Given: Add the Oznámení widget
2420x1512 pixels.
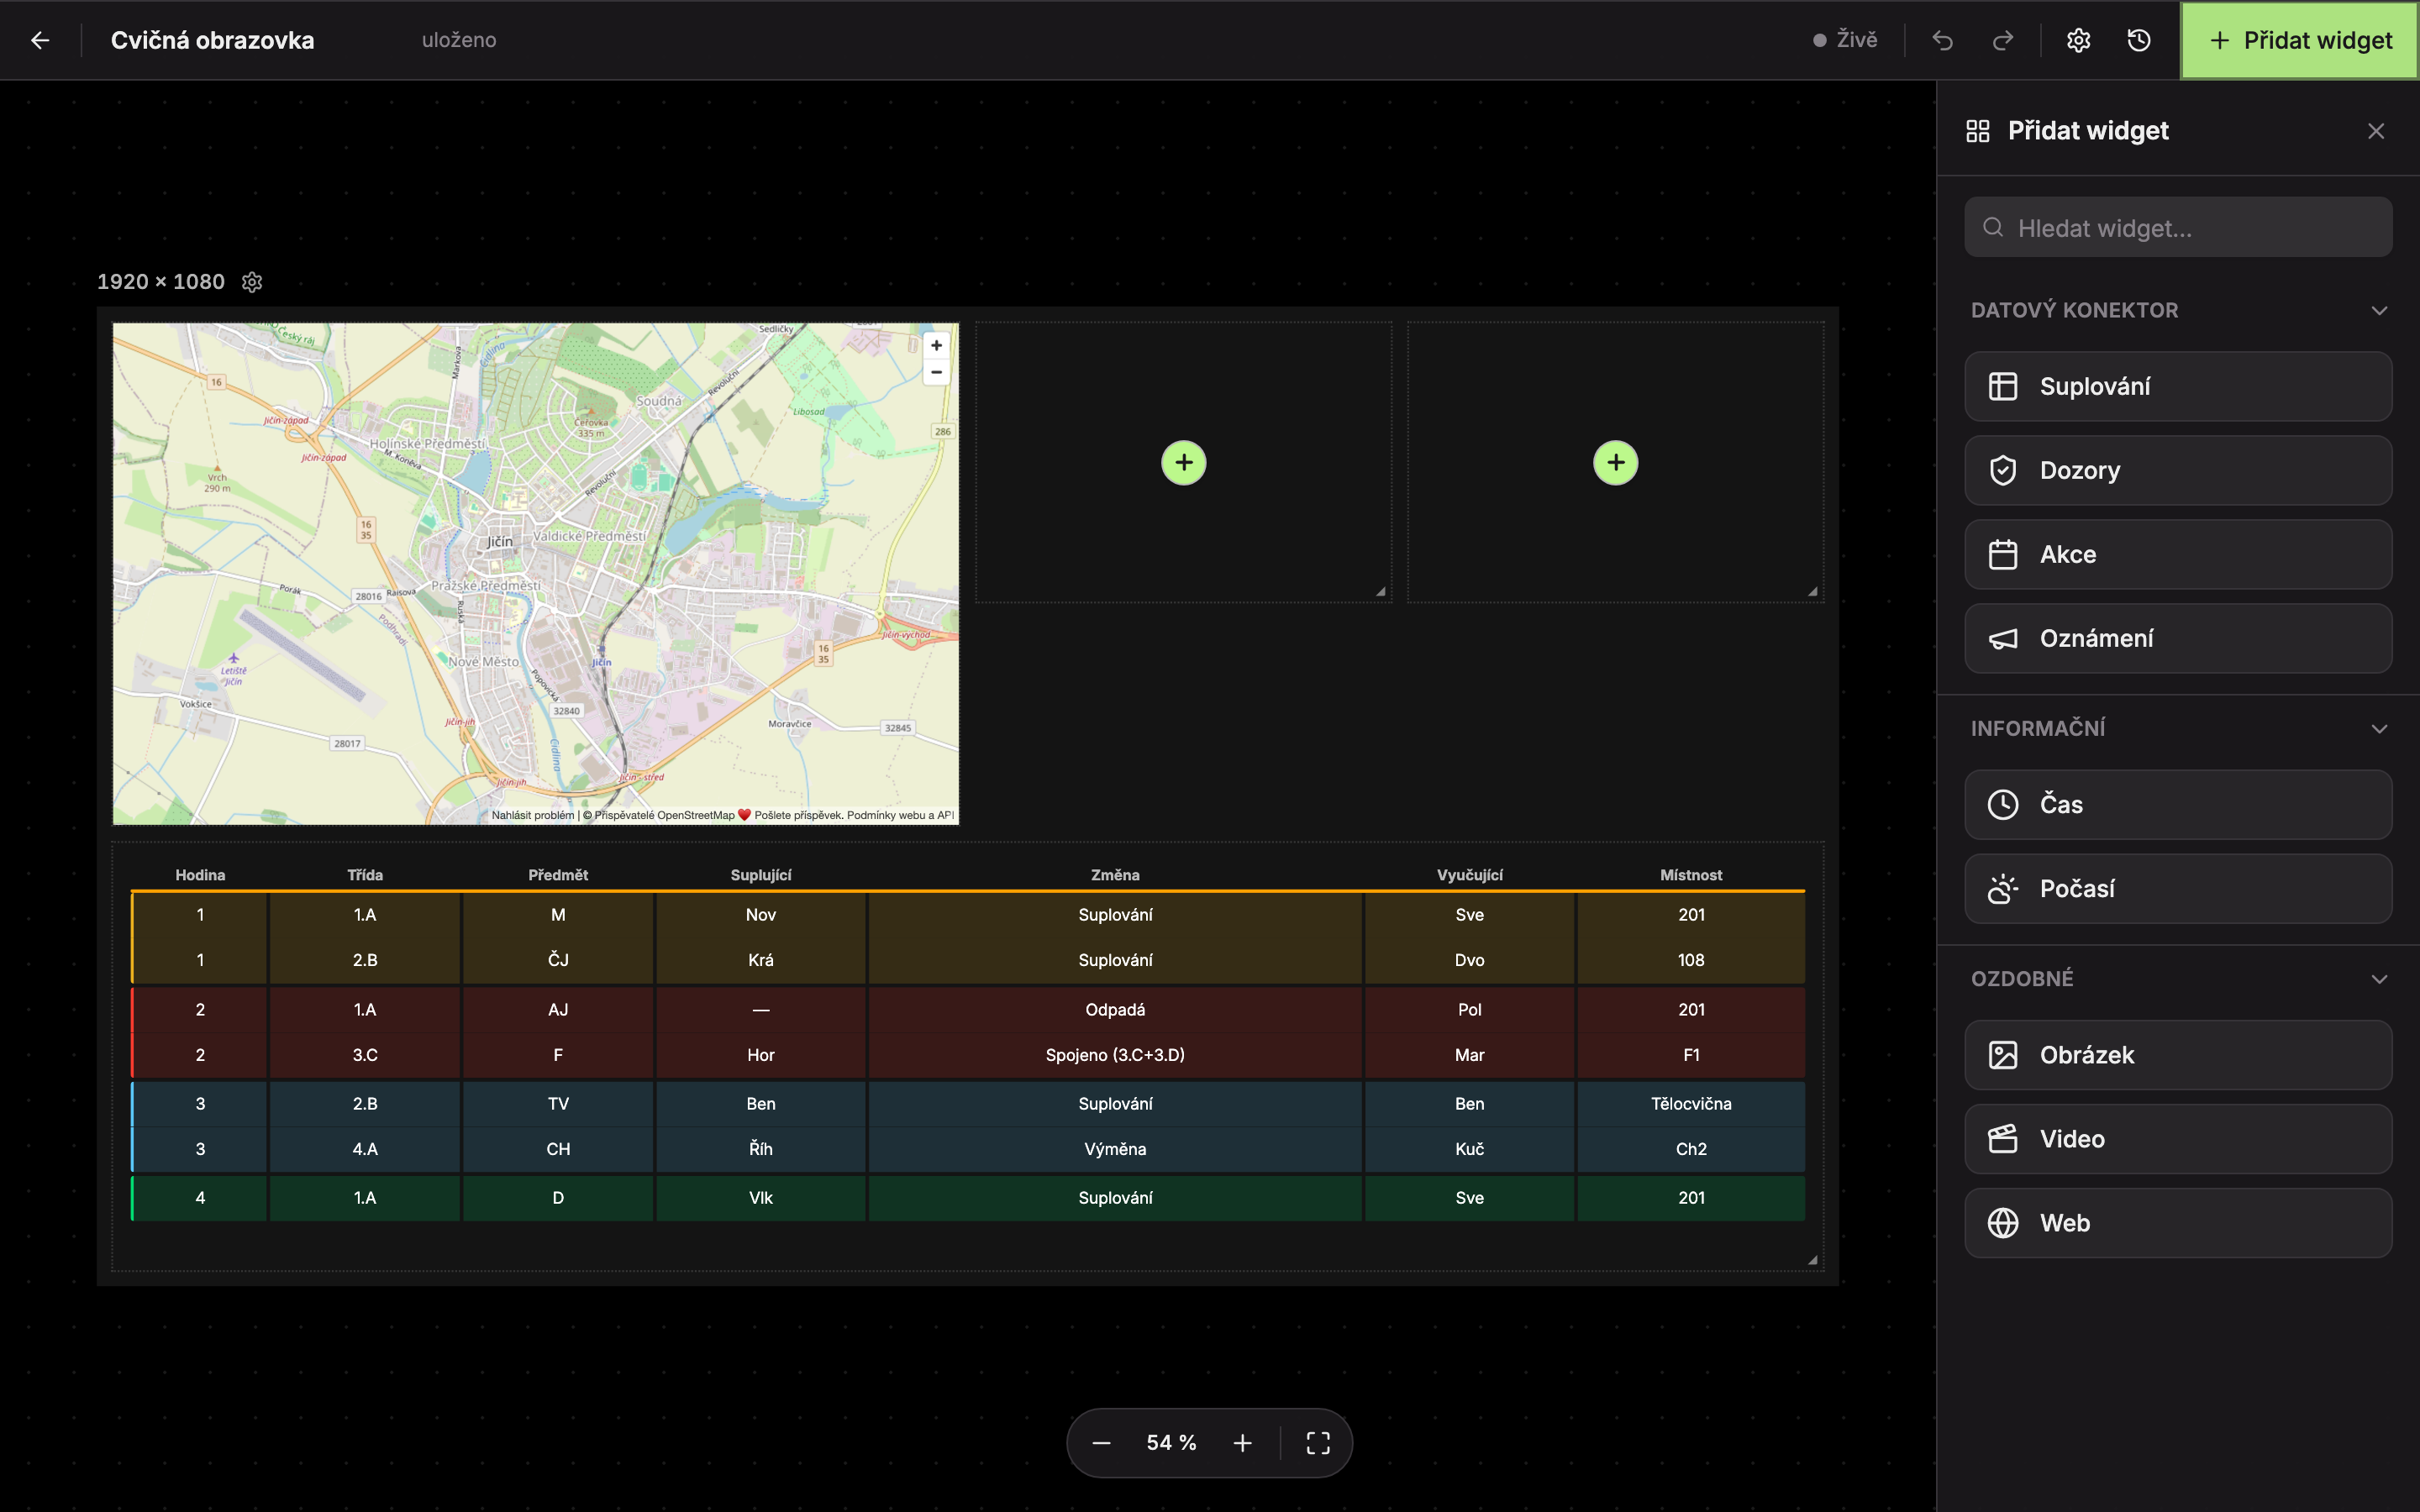Looking at the screenshot, I should 2178,638.
